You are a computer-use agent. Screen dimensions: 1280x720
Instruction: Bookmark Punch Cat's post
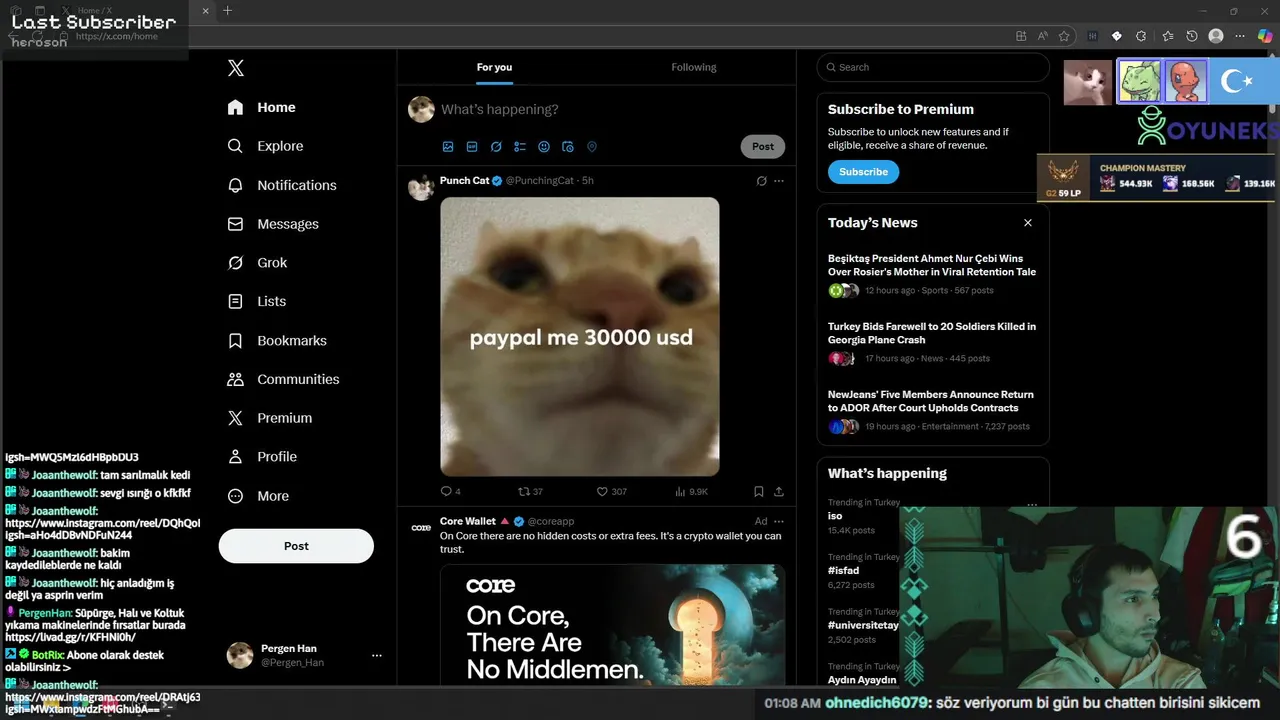759,491
